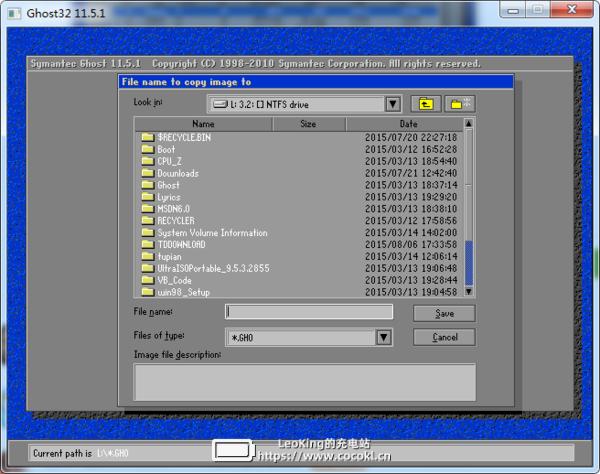600x474 pixels.
Task: Select the Ghost folder icon
Action: (148, 185)
